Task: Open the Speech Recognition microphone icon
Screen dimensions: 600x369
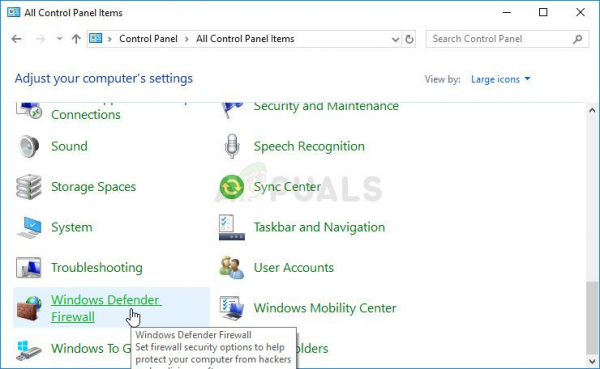Action: (232, 146)
